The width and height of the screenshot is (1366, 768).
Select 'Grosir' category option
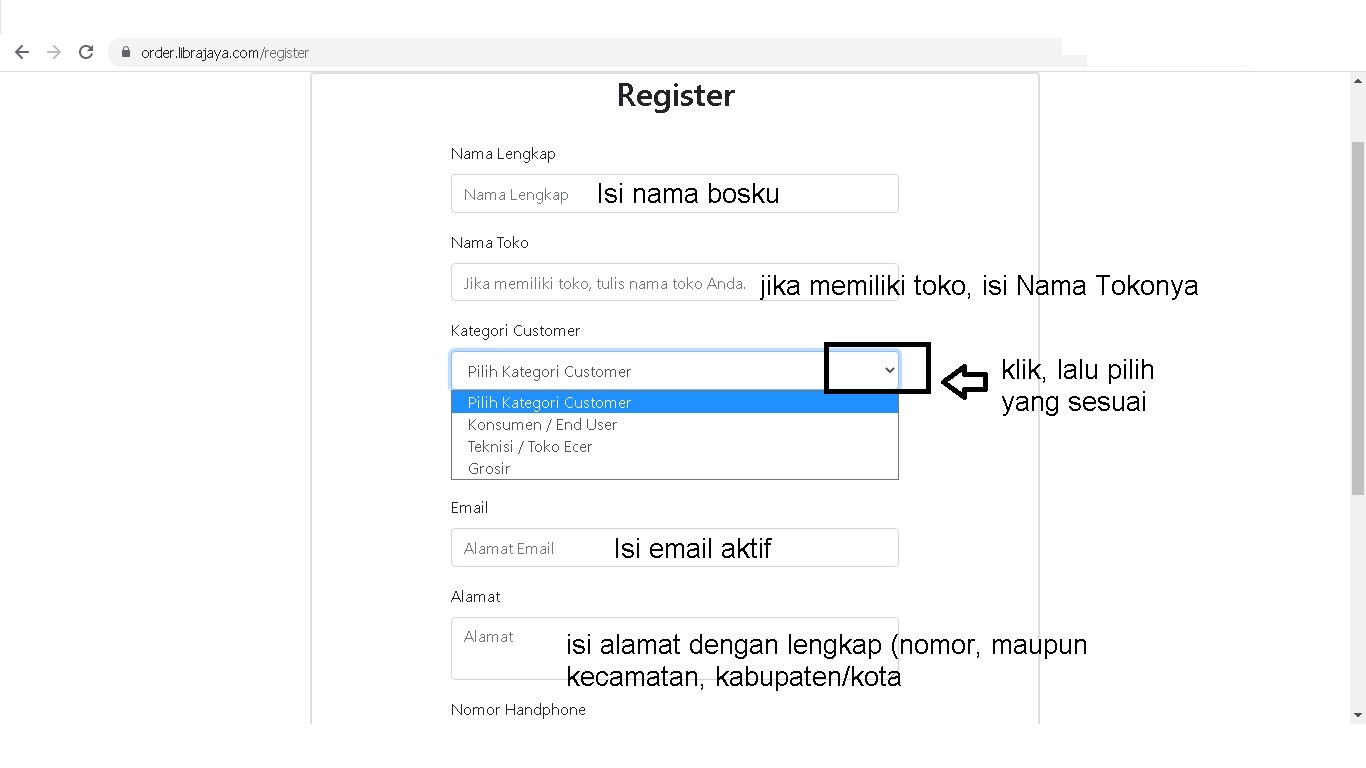tap(674, 468)
